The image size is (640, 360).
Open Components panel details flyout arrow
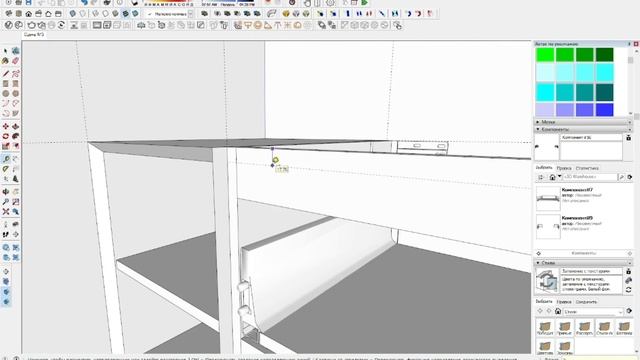coord(630,177)
